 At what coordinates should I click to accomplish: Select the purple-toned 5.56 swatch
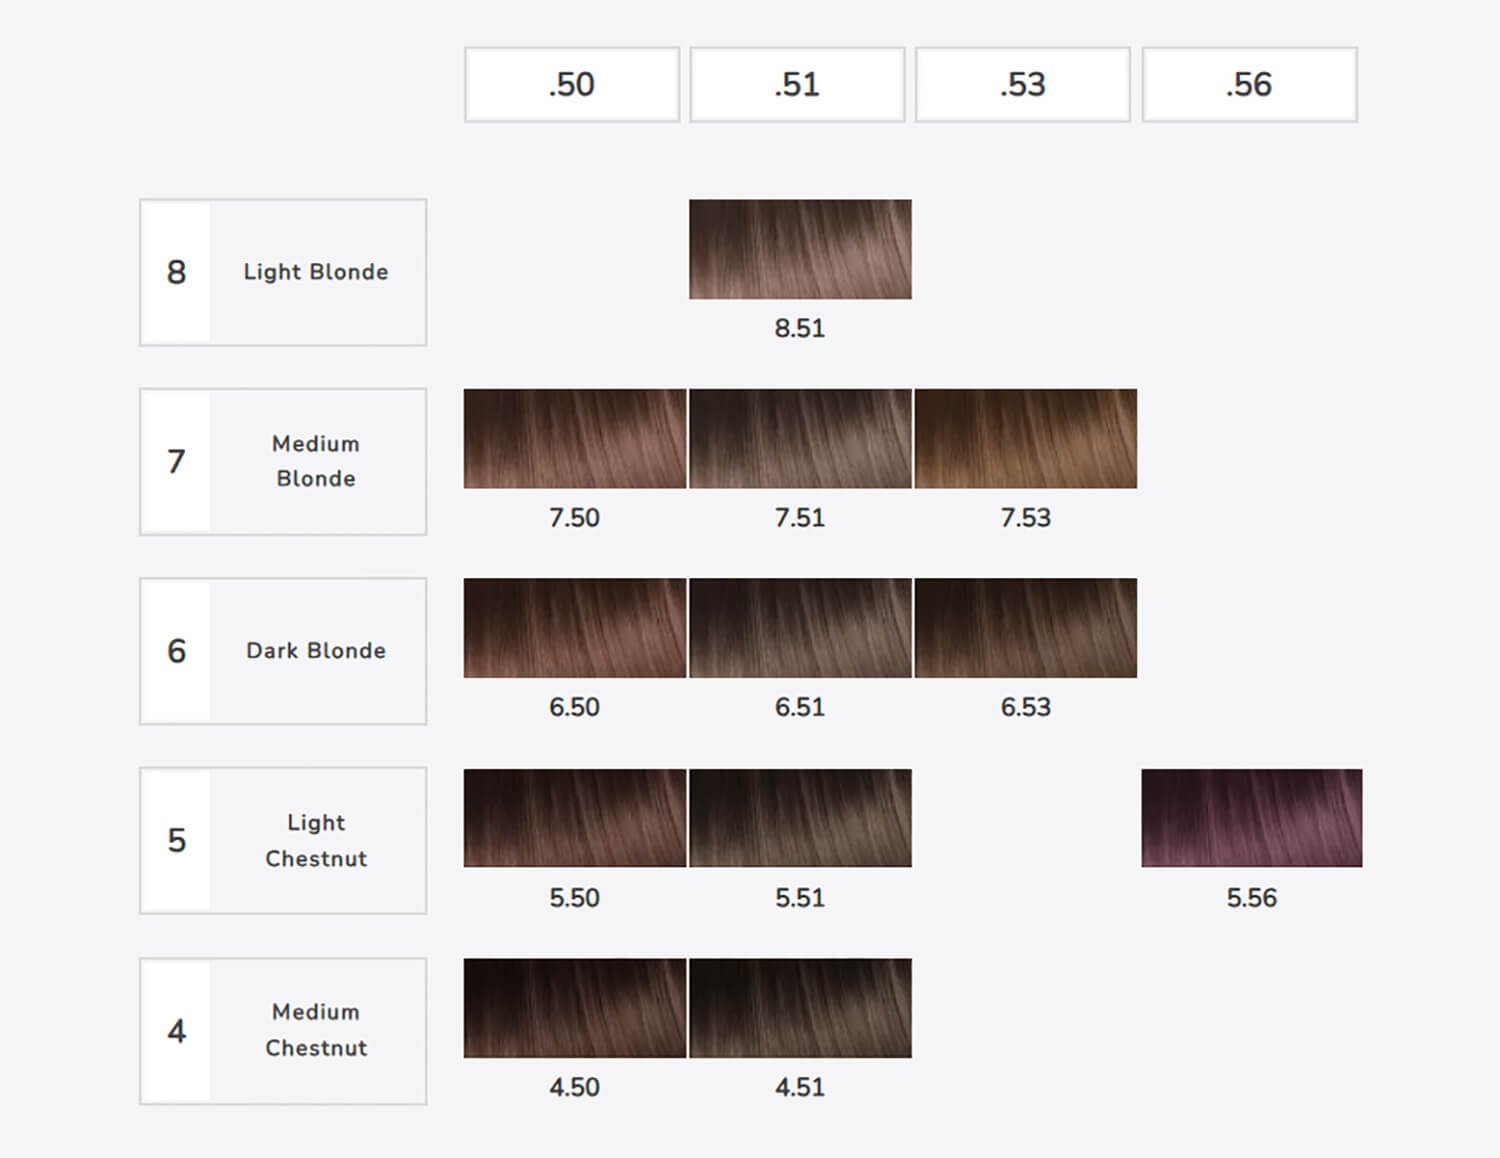[x=1251, y=818]
